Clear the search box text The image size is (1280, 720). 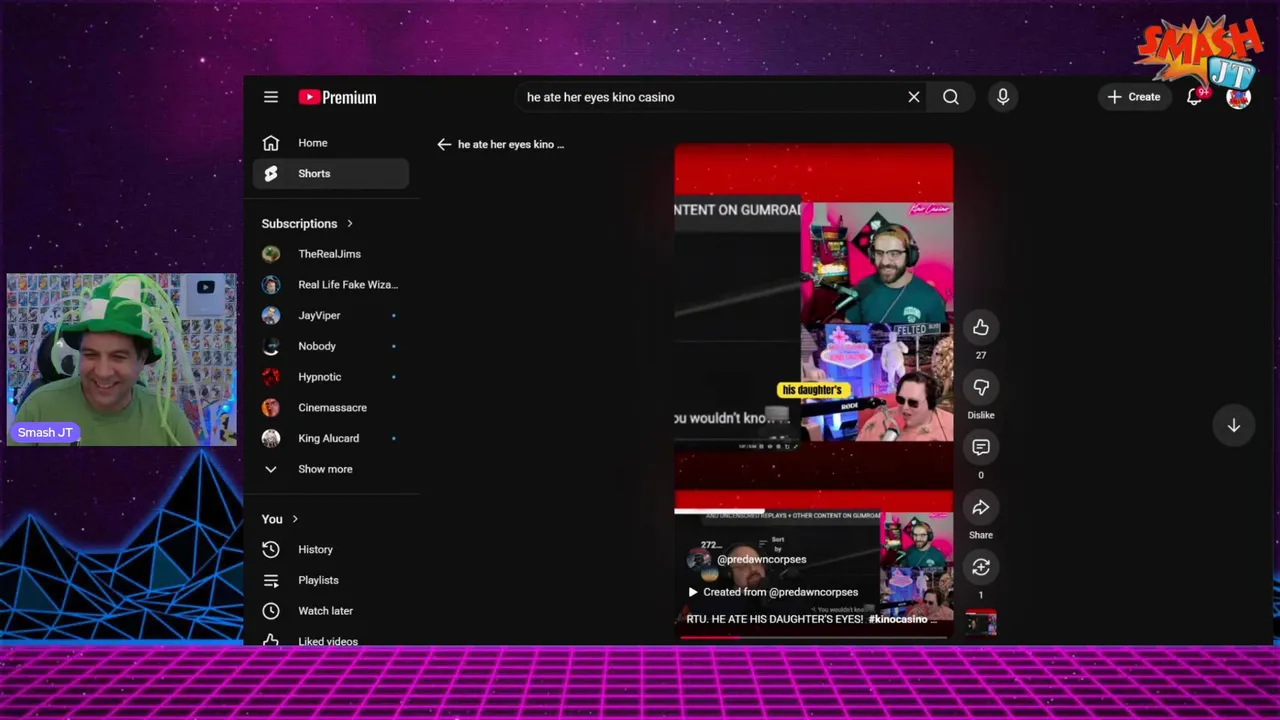coord(913,97)
